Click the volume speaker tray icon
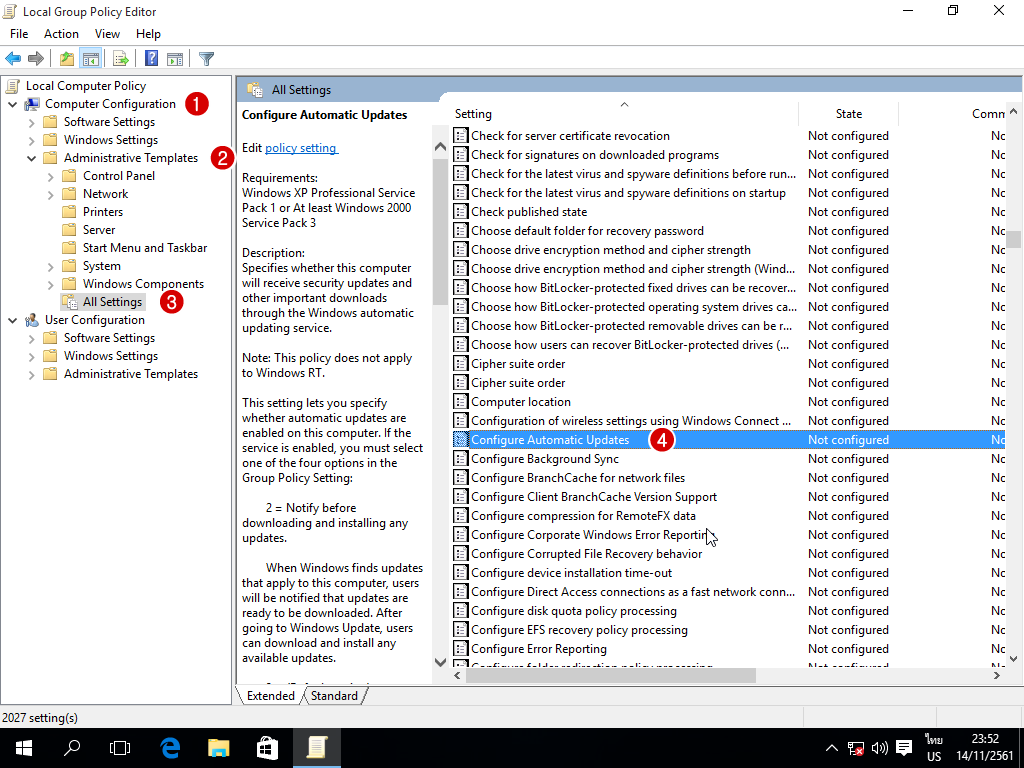 (x=880, y=748)
